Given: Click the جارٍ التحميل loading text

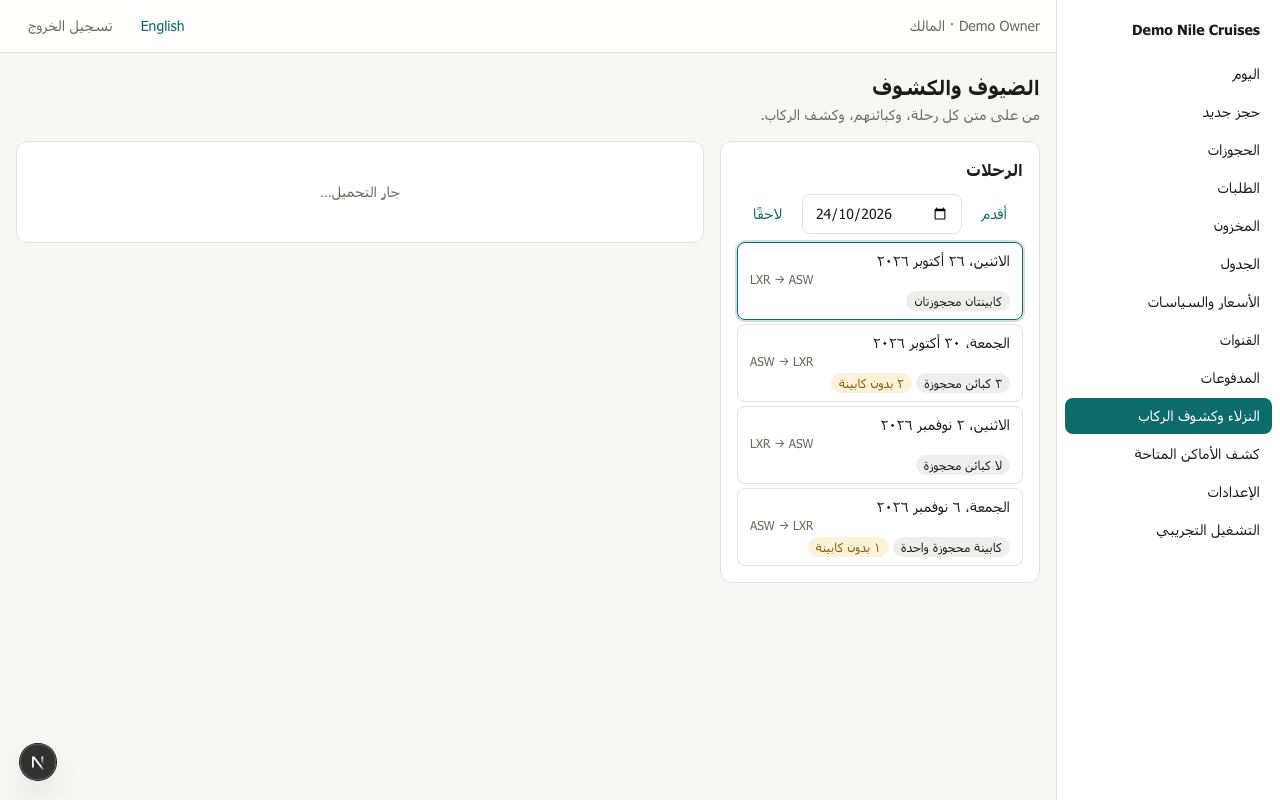Looking at the screenshot, I should tap(360, 192).
